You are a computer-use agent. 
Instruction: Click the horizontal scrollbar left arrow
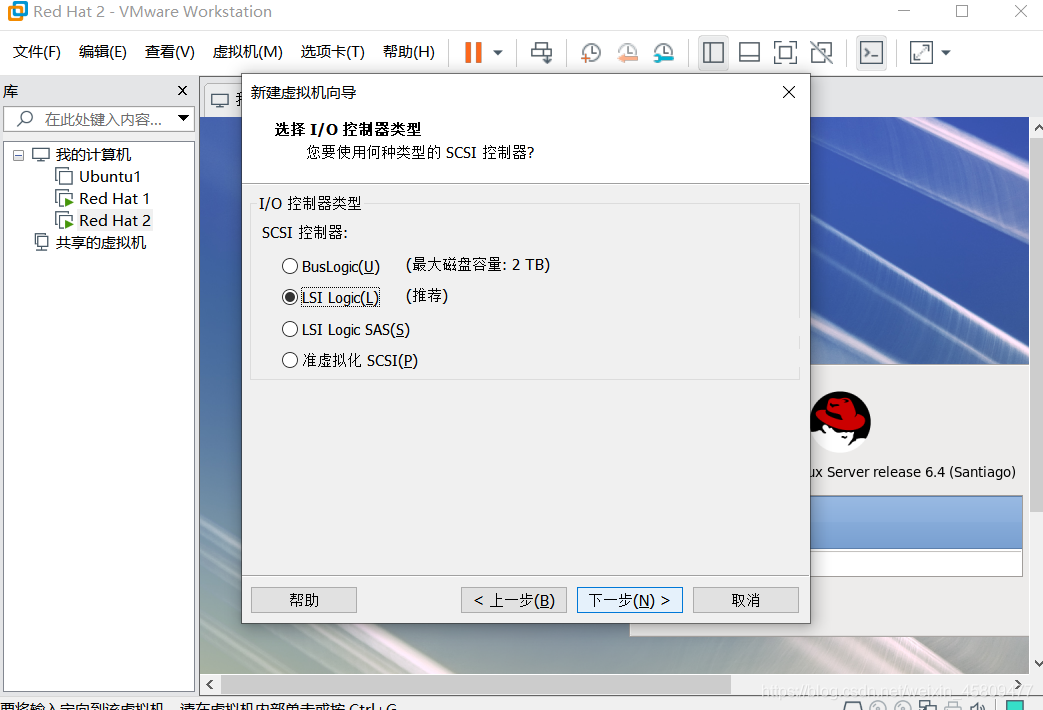coord(210,685)
